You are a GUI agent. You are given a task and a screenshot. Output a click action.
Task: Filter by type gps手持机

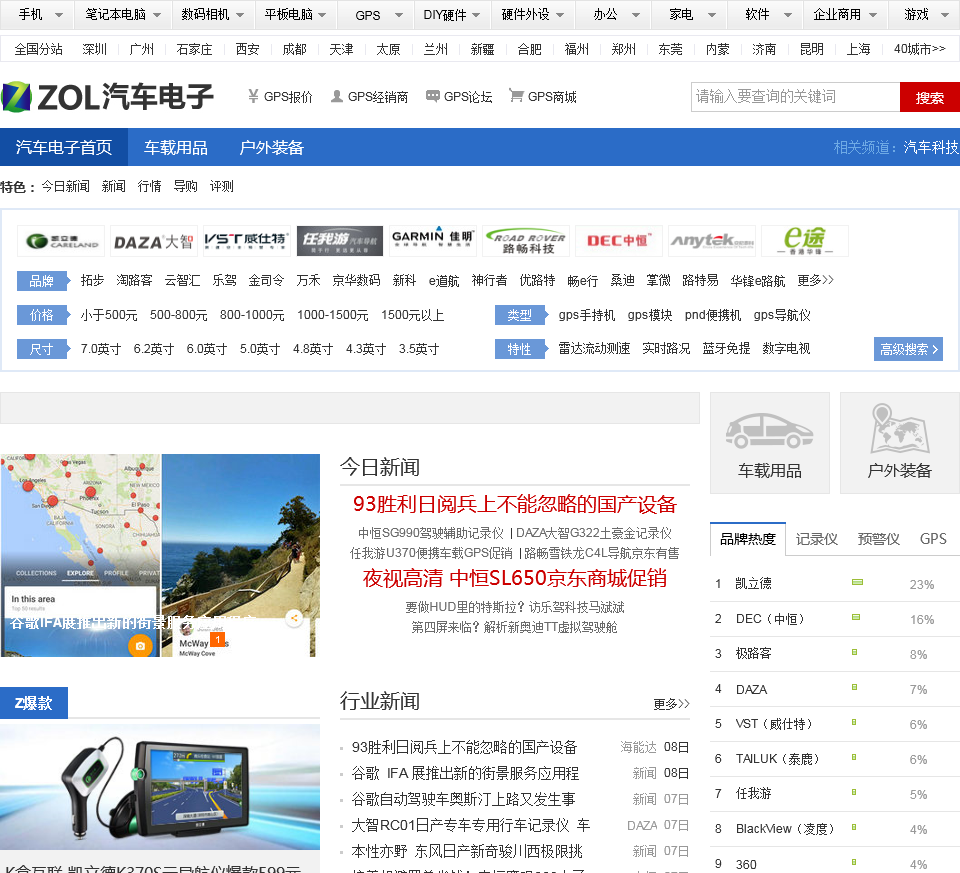coord(587,315)
